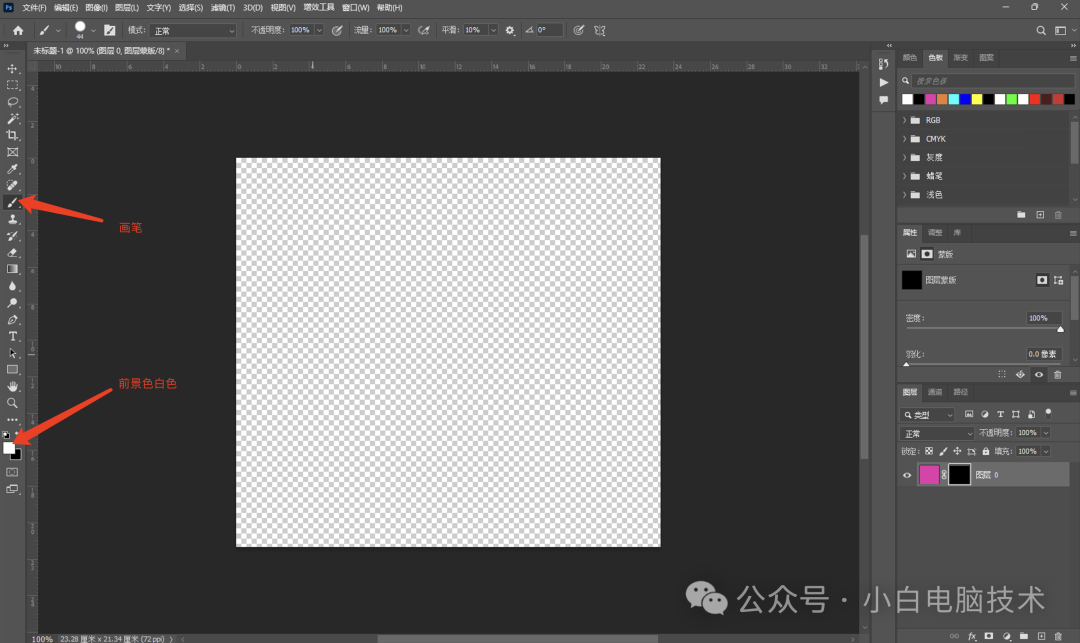The image size is (1080, 643).
Task: Open the 流量 flow dropdown arrow
Action: click(406, 30)
